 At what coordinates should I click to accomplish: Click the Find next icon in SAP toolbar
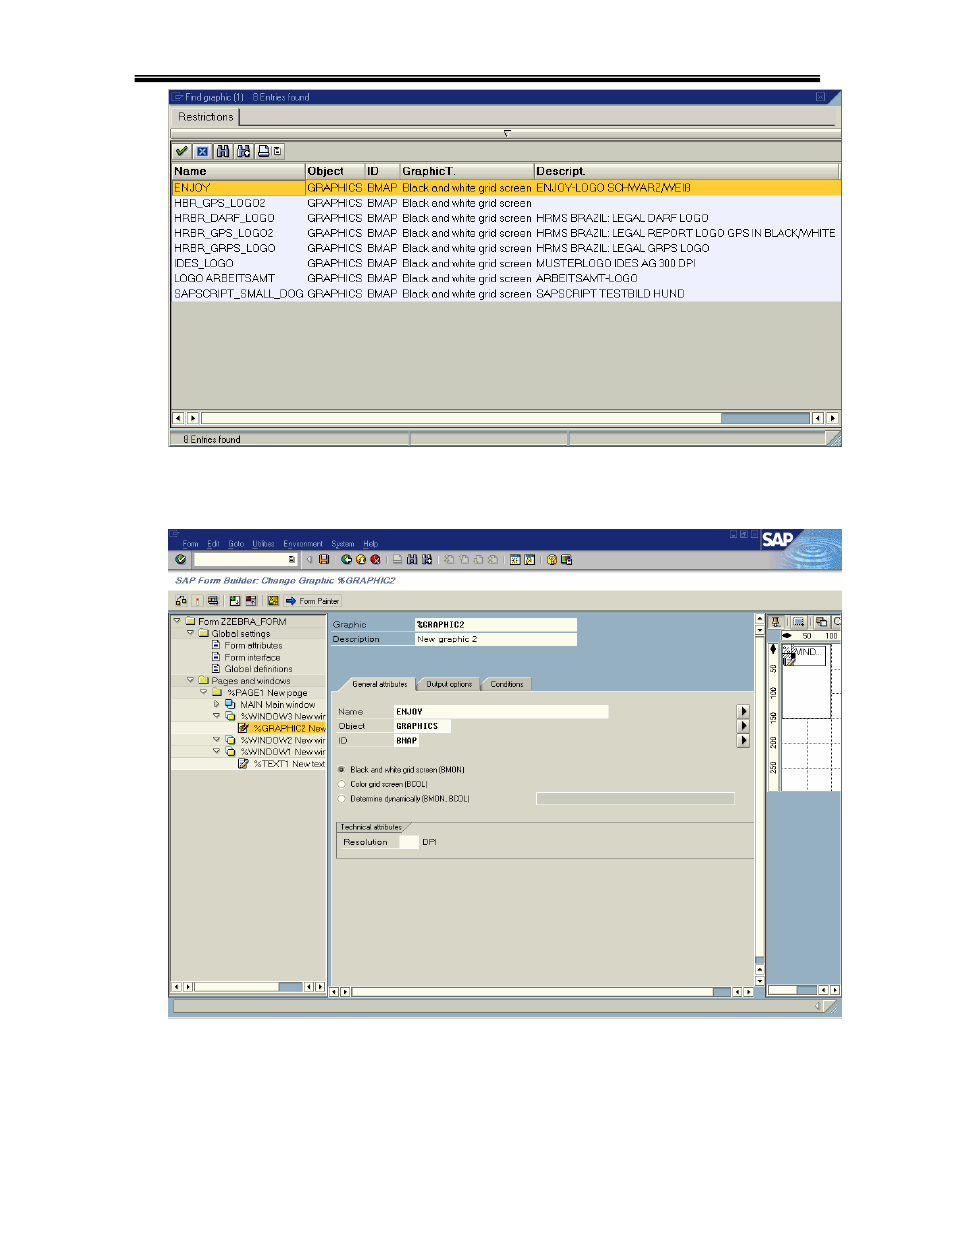(x=427, y=560)
